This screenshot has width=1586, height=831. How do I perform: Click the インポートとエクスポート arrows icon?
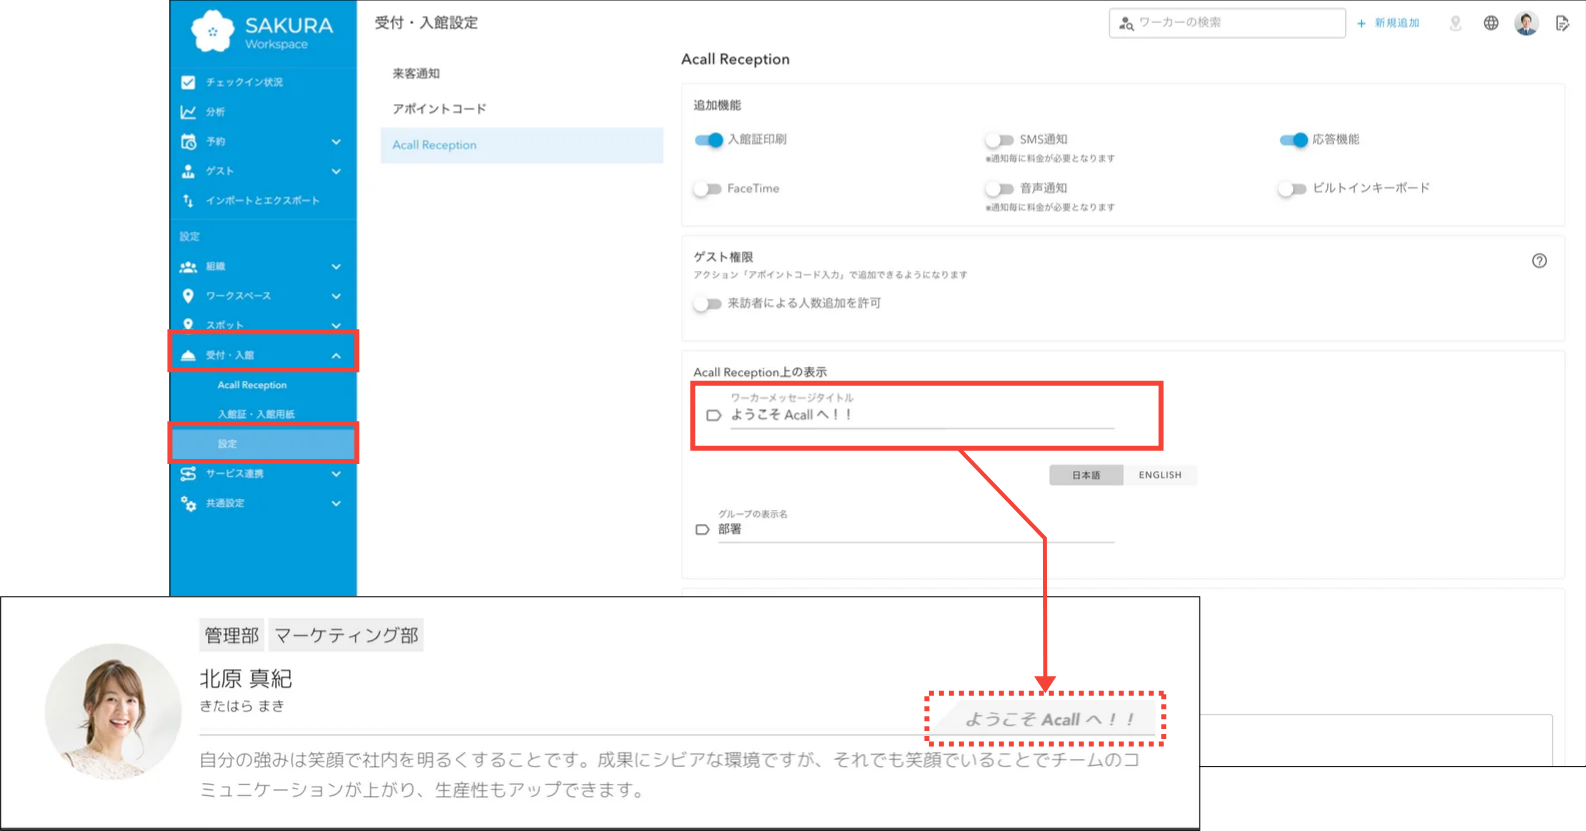tap(188, 200)
